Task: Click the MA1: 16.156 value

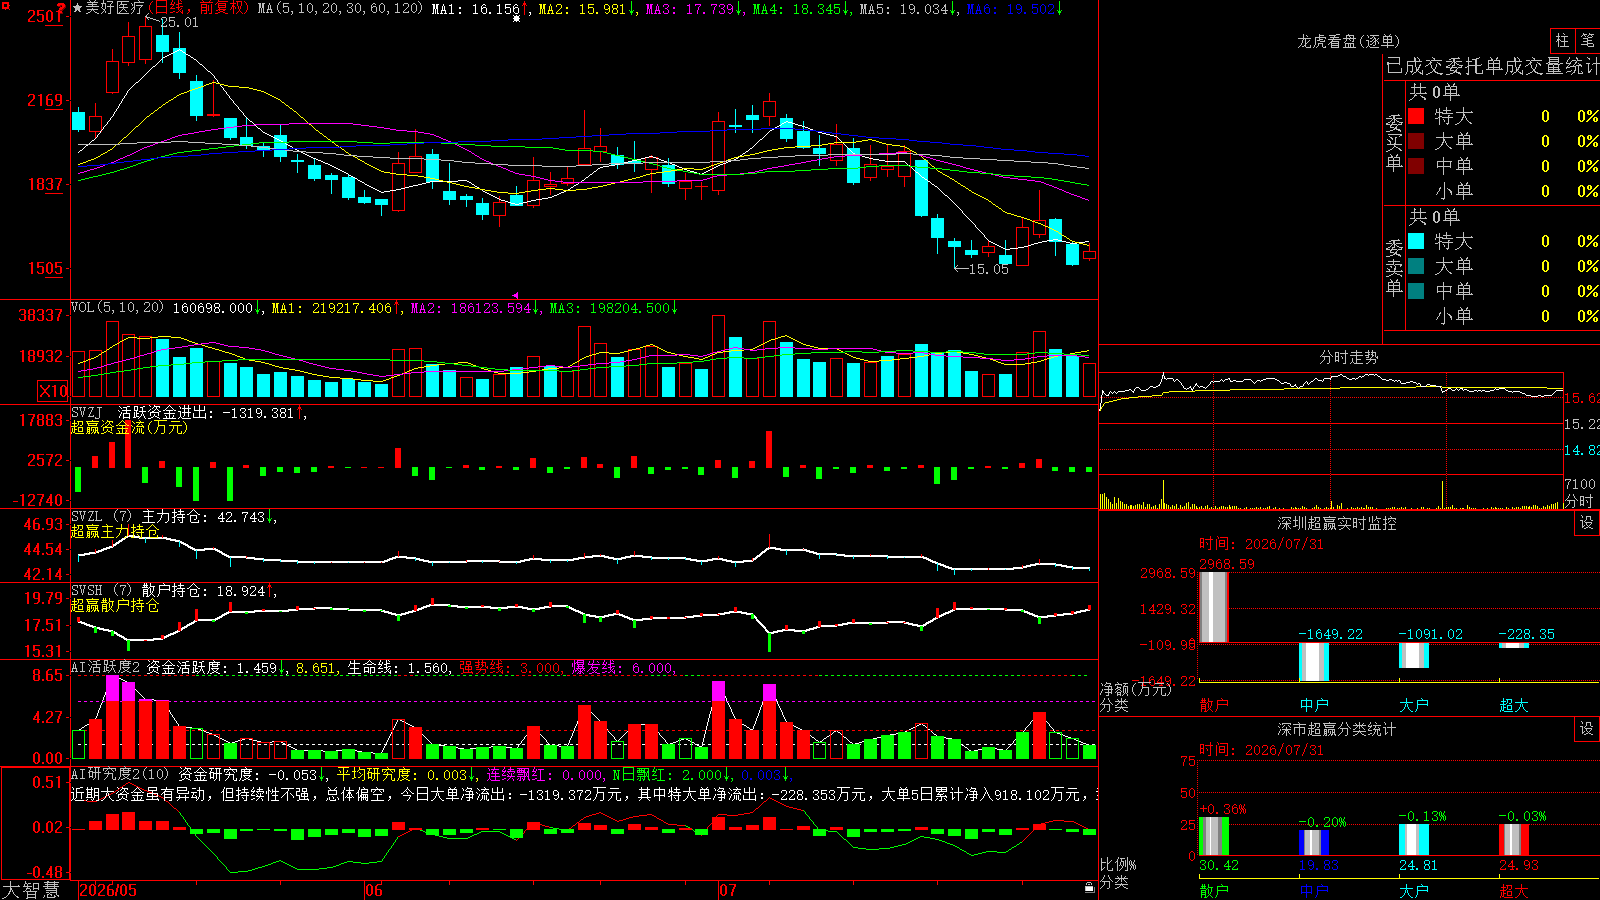Action: coord(476,8)
